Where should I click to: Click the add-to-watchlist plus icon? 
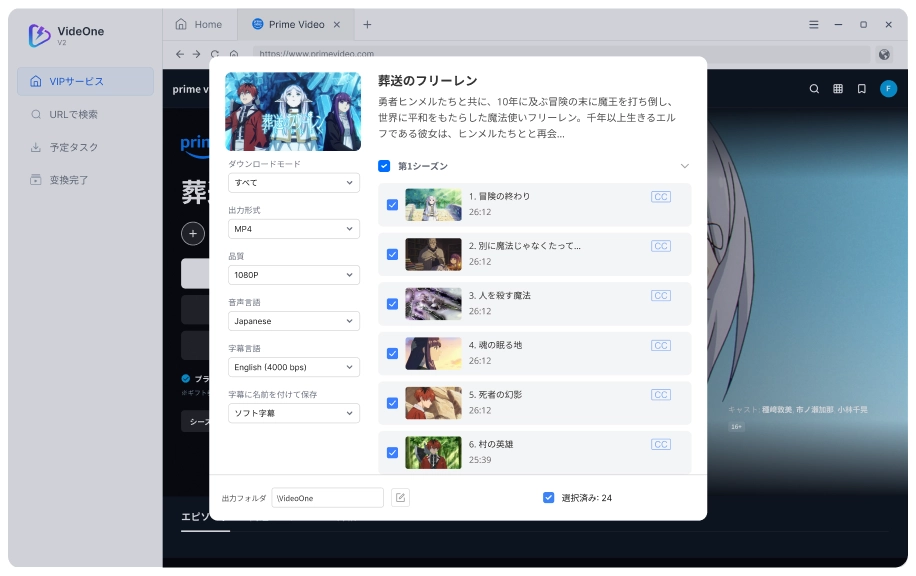point(193,234)
